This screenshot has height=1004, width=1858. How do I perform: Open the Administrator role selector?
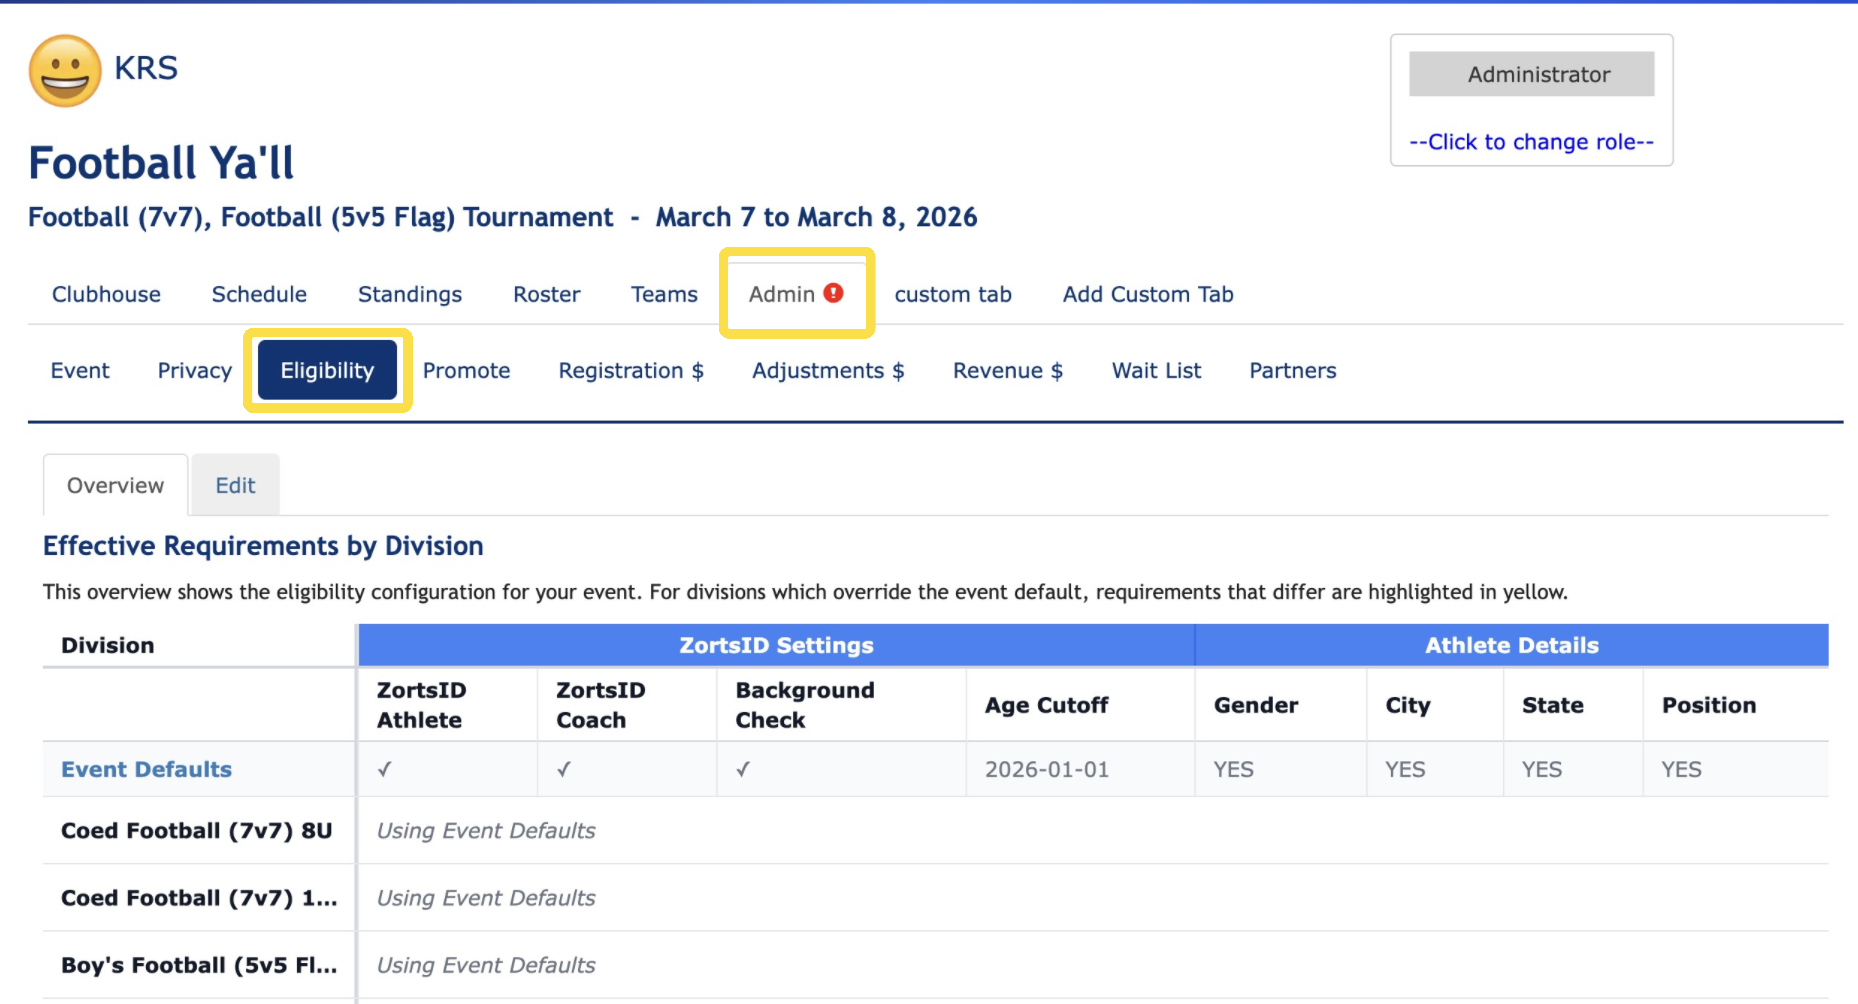tap(1530, 75)
